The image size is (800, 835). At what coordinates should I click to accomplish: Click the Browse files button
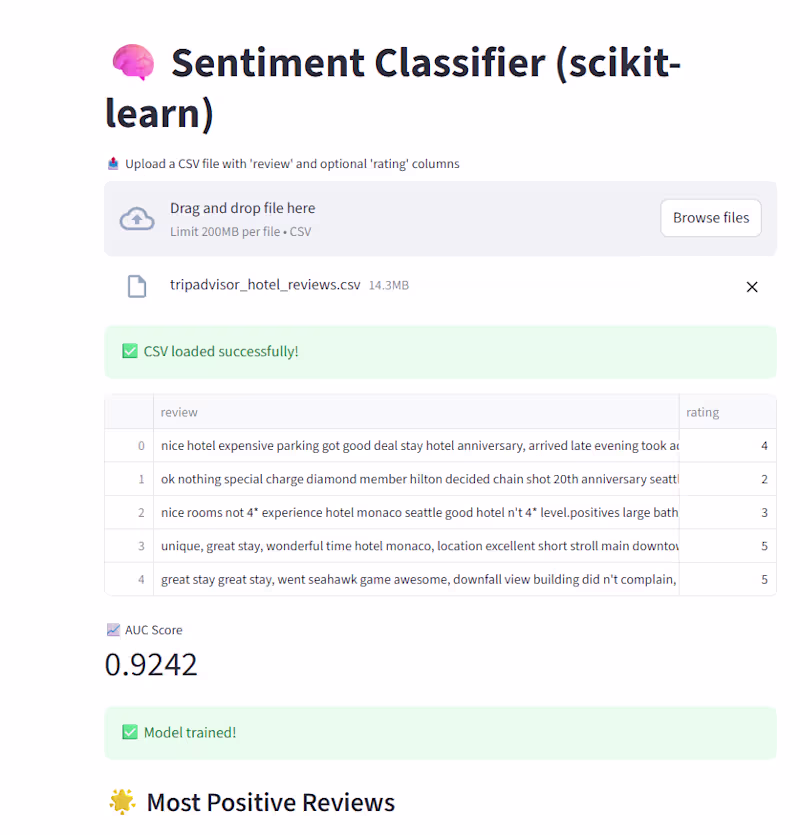point(710,217)
